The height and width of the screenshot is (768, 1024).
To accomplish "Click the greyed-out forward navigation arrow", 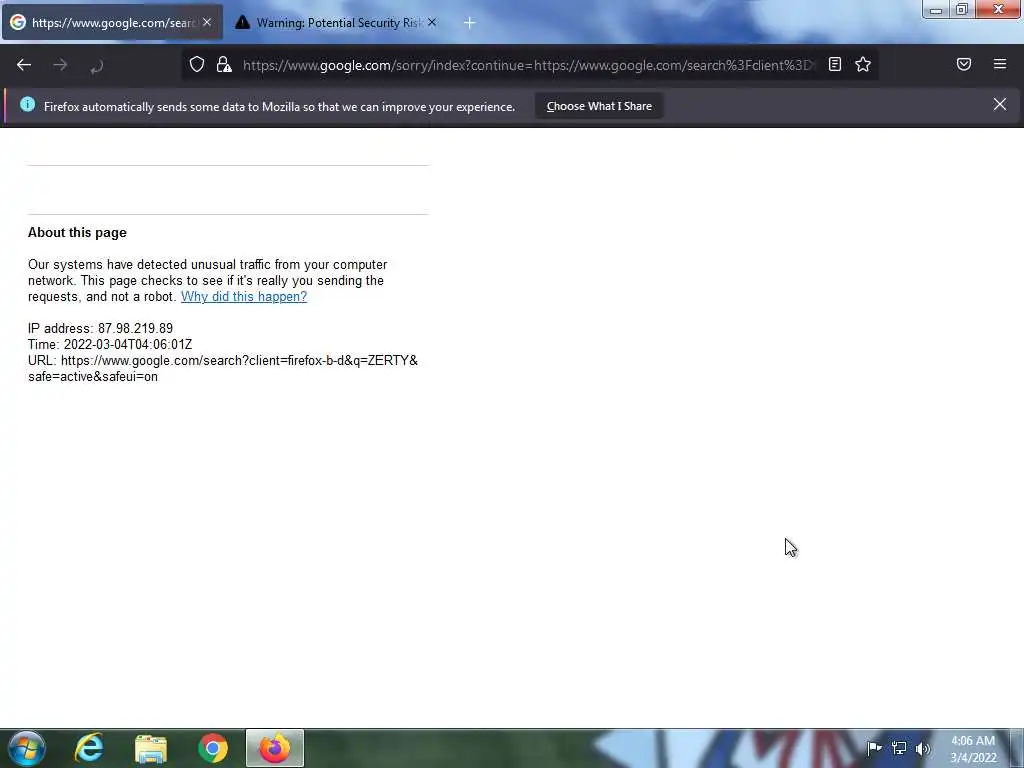I will (60, 65).
